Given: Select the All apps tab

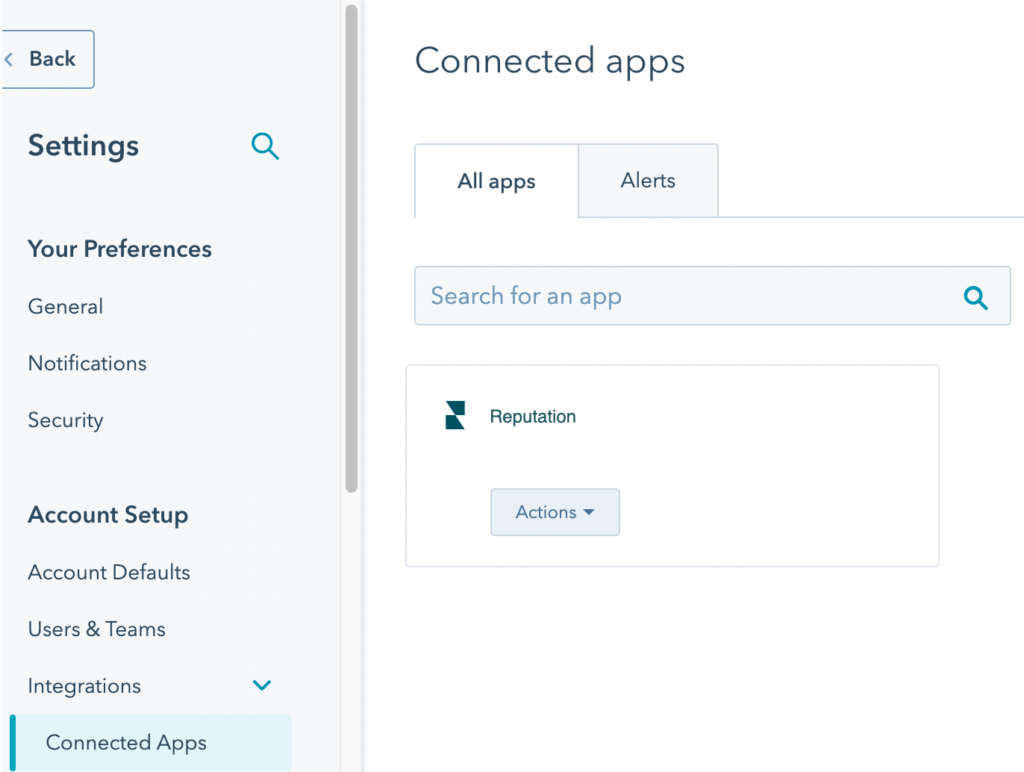Looking at the screenshot, I should pyautogui.click(x=496, y=182).
